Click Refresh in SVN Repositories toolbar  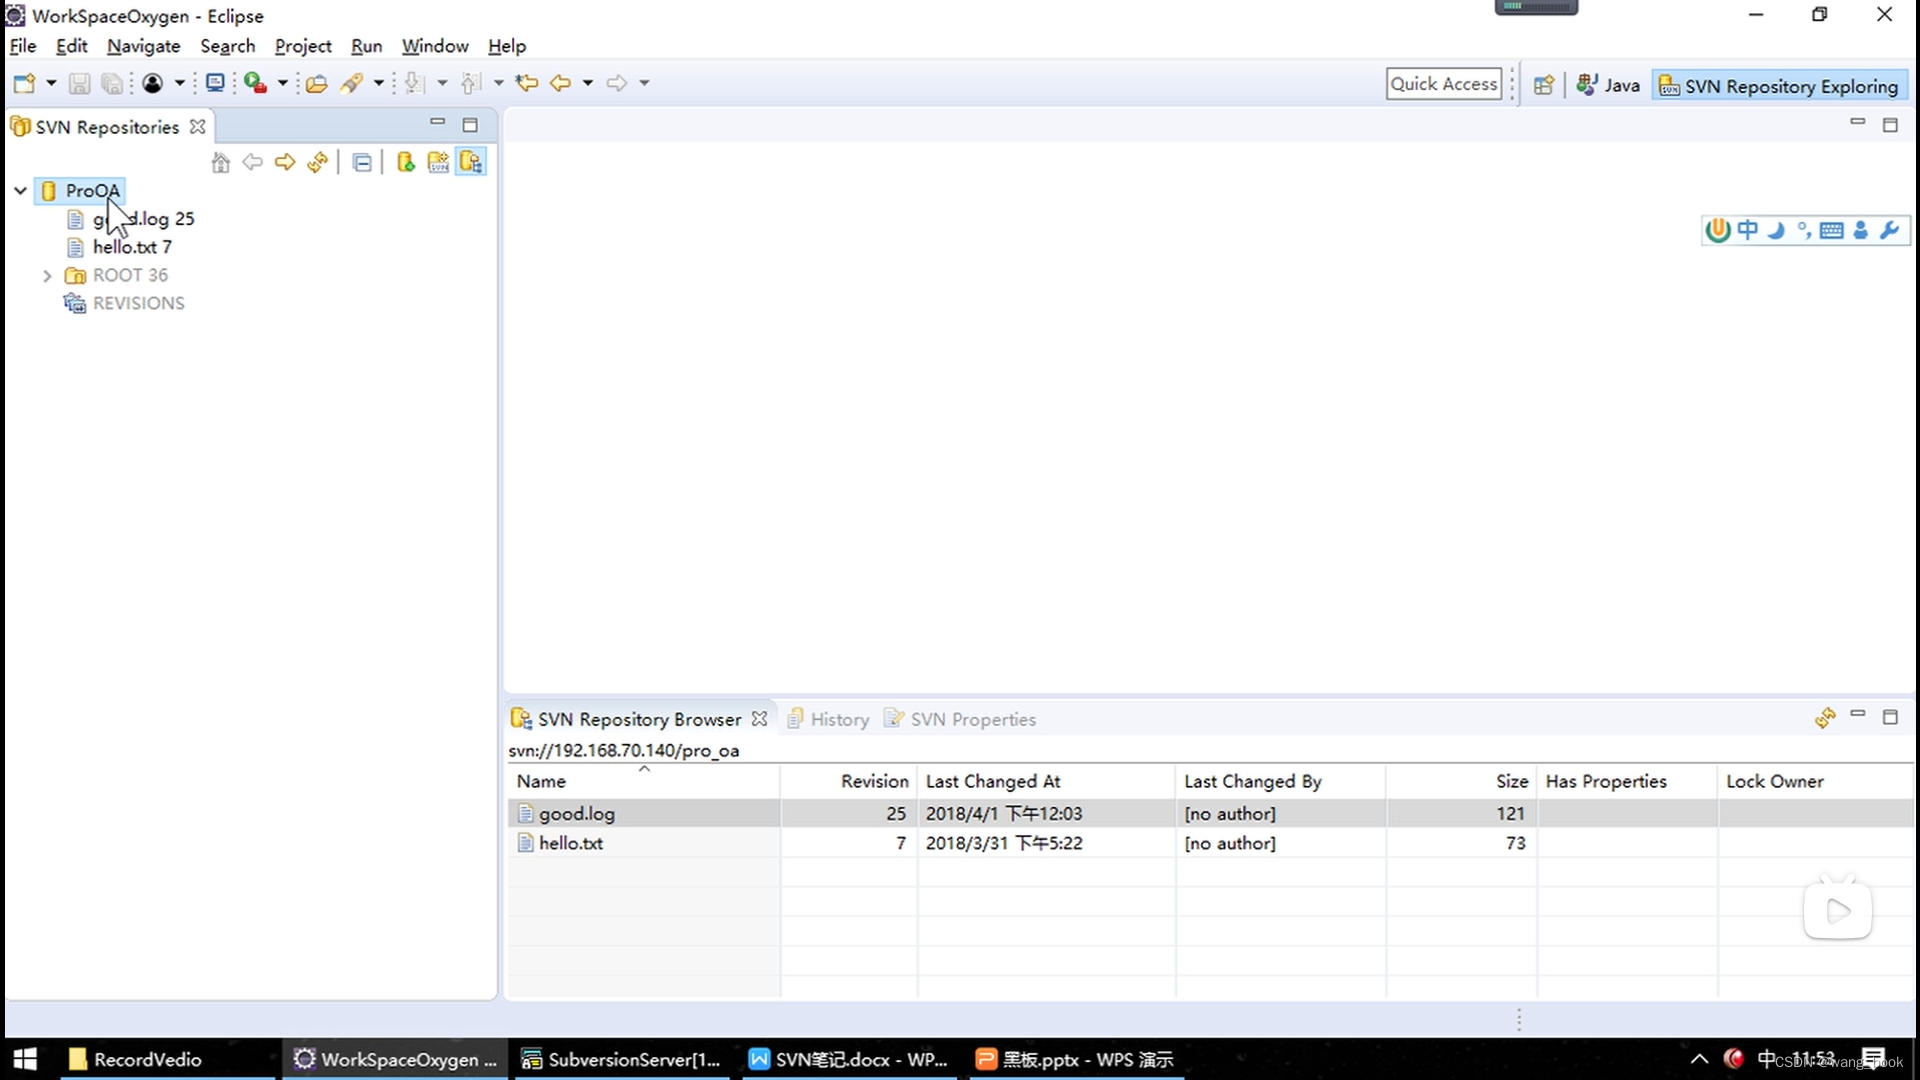(x=318, y=162)
